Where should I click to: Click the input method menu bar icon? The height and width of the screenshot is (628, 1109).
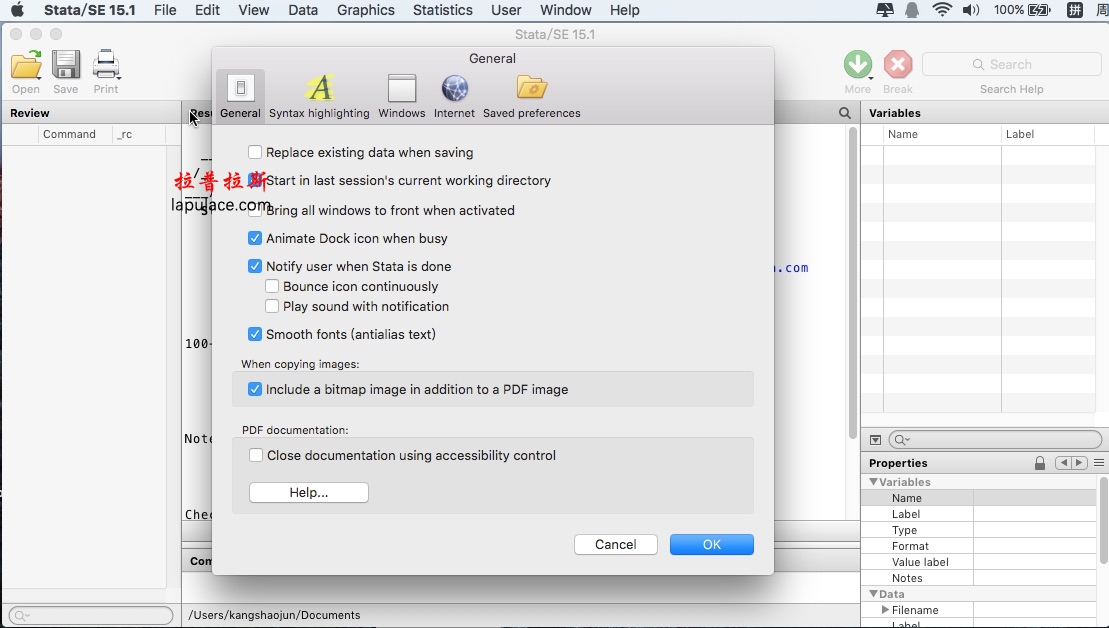pyautogui.click(x=1075, y=10)
